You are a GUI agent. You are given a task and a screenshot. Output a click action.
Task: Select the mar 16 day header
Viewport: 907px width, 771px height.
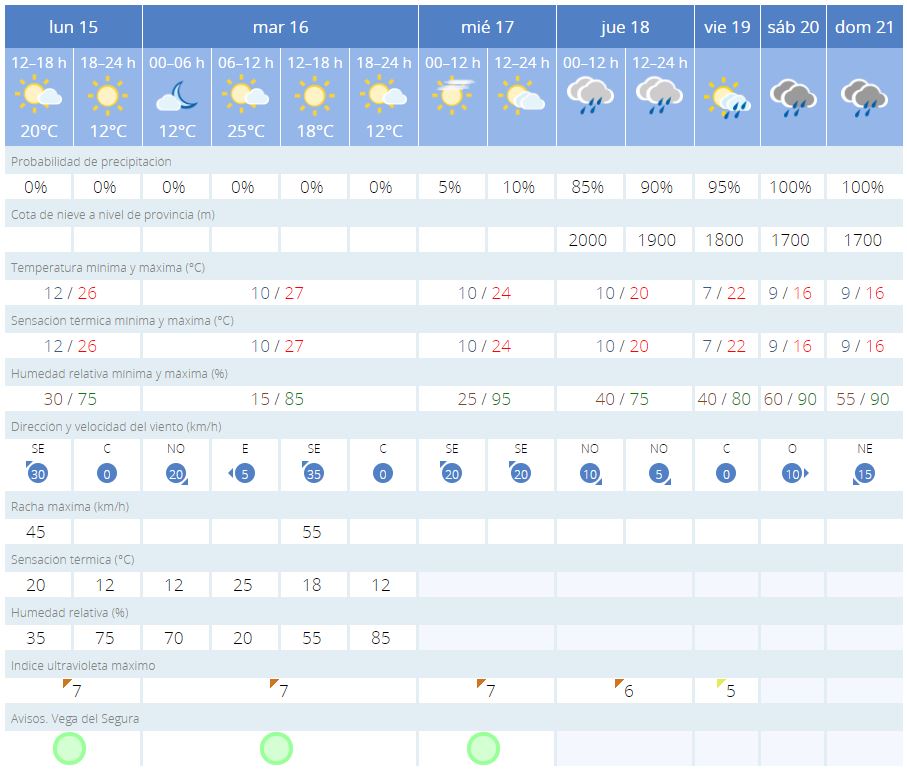280,26
